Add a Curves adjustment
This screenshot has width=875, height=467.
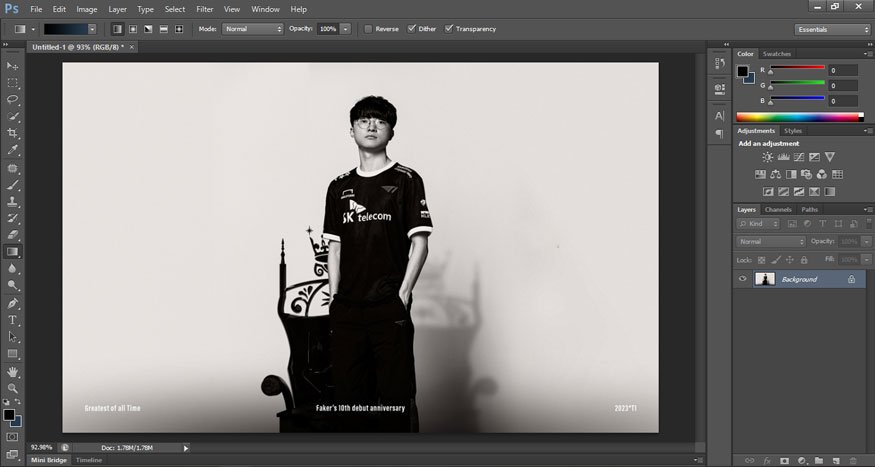799,157
